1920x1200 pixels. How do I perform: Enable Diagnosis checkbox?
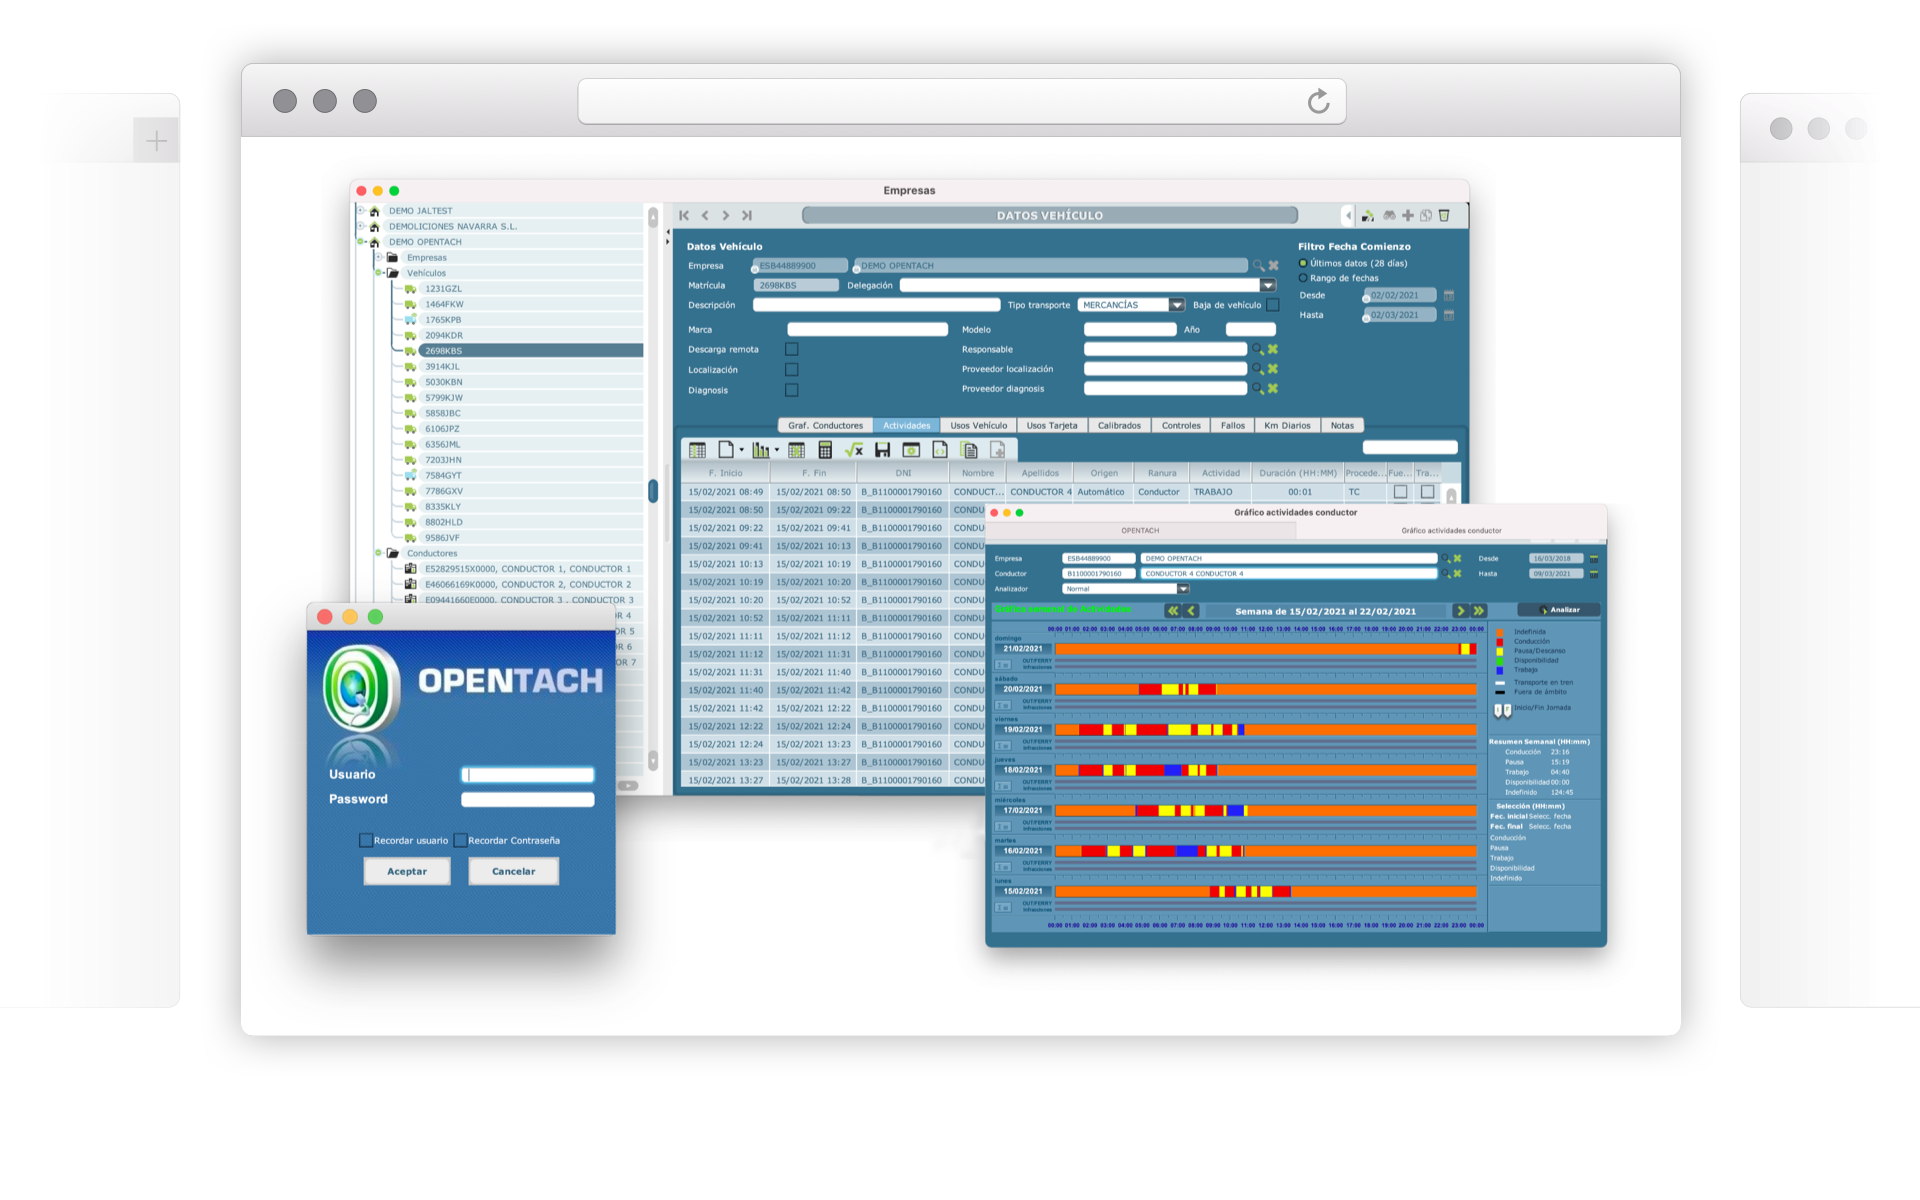click(x=792, y=390)
